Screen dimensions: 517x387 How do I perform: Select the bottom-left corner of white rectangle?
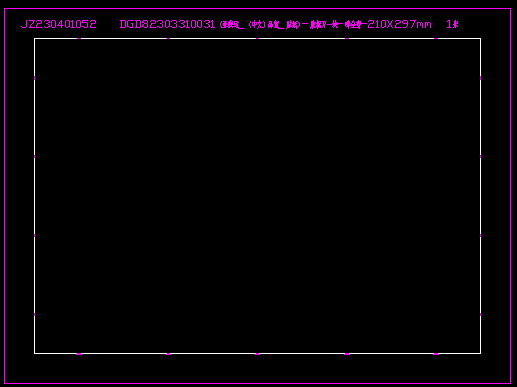point(35,353)
